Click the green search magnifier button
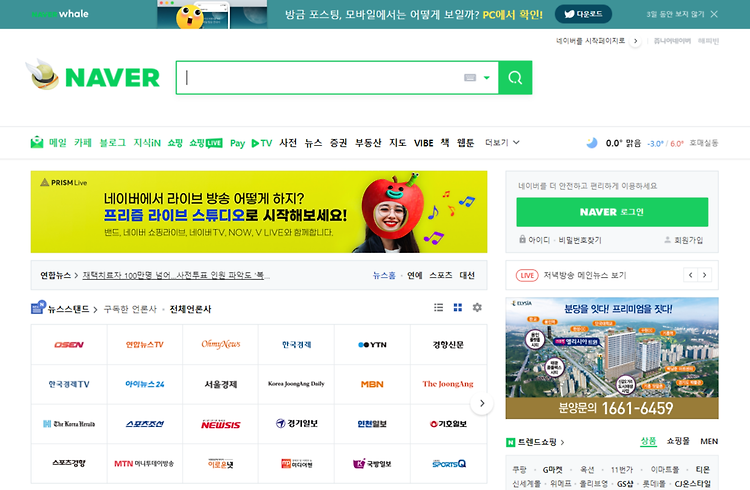750x490 pixels. (x=515, y=78)
